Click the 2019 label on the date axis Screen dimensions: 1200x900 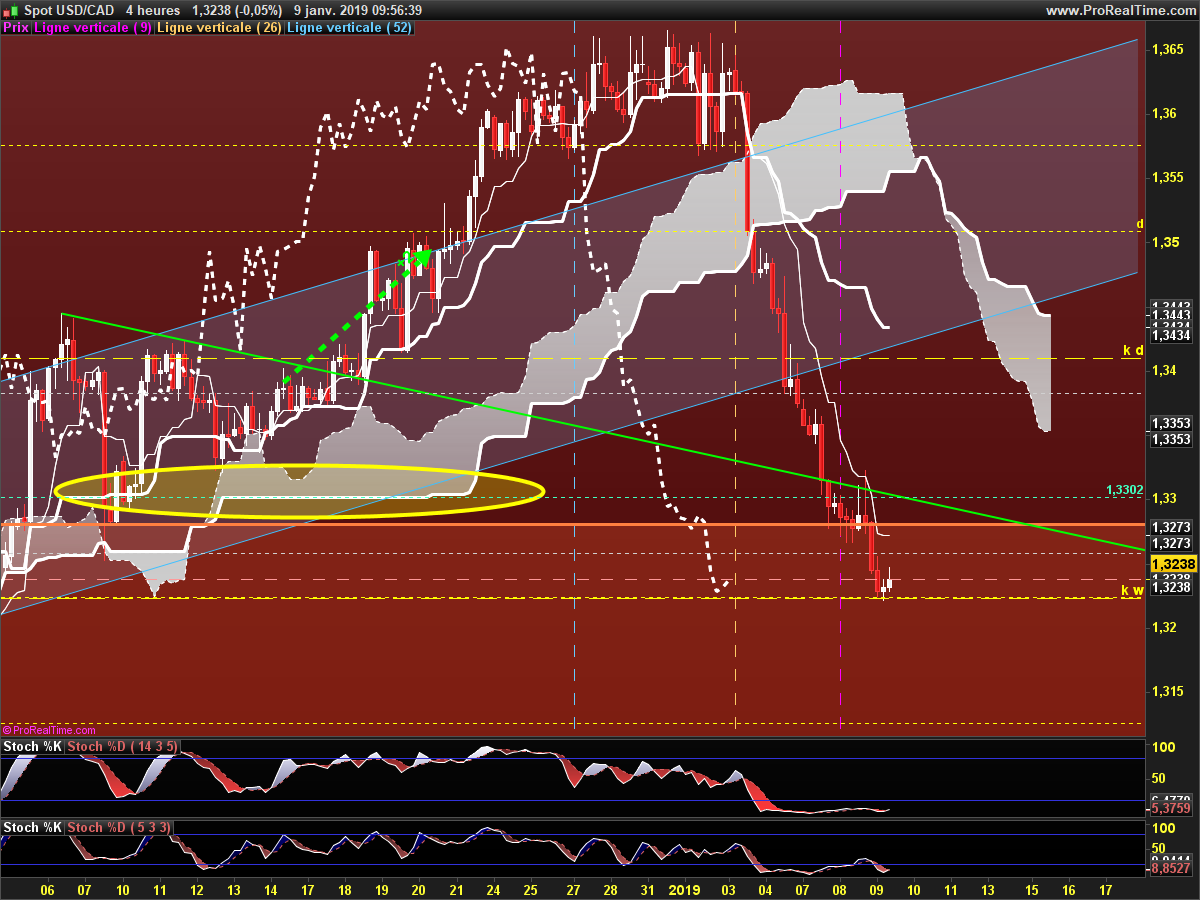coord(685,889)
